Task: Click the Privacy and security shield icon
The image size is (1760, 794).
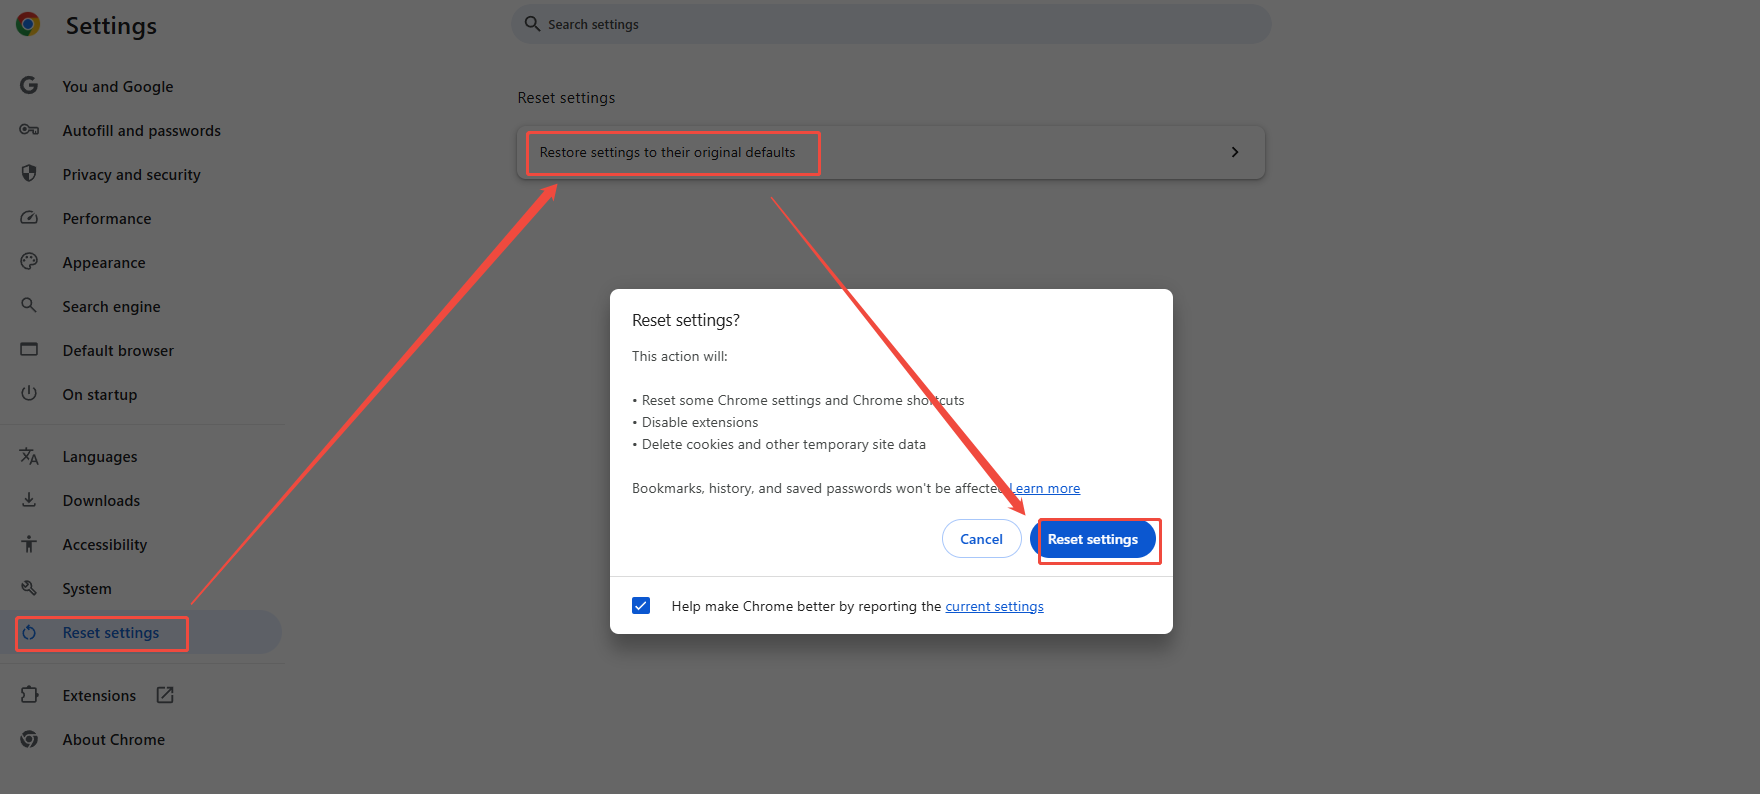Action: 29,174
